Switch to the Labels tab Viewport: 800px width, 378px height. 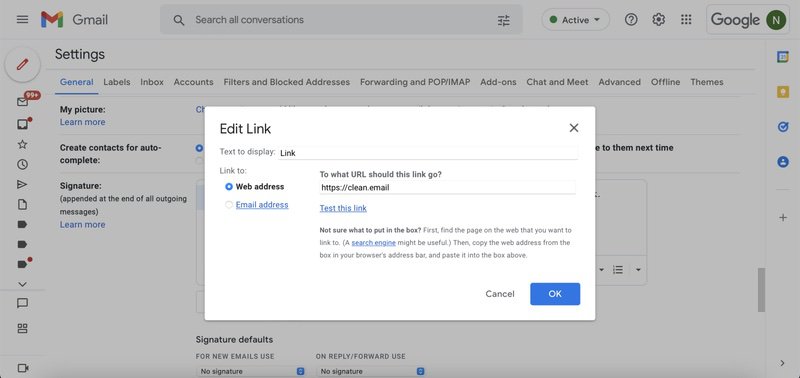point(117,82)
